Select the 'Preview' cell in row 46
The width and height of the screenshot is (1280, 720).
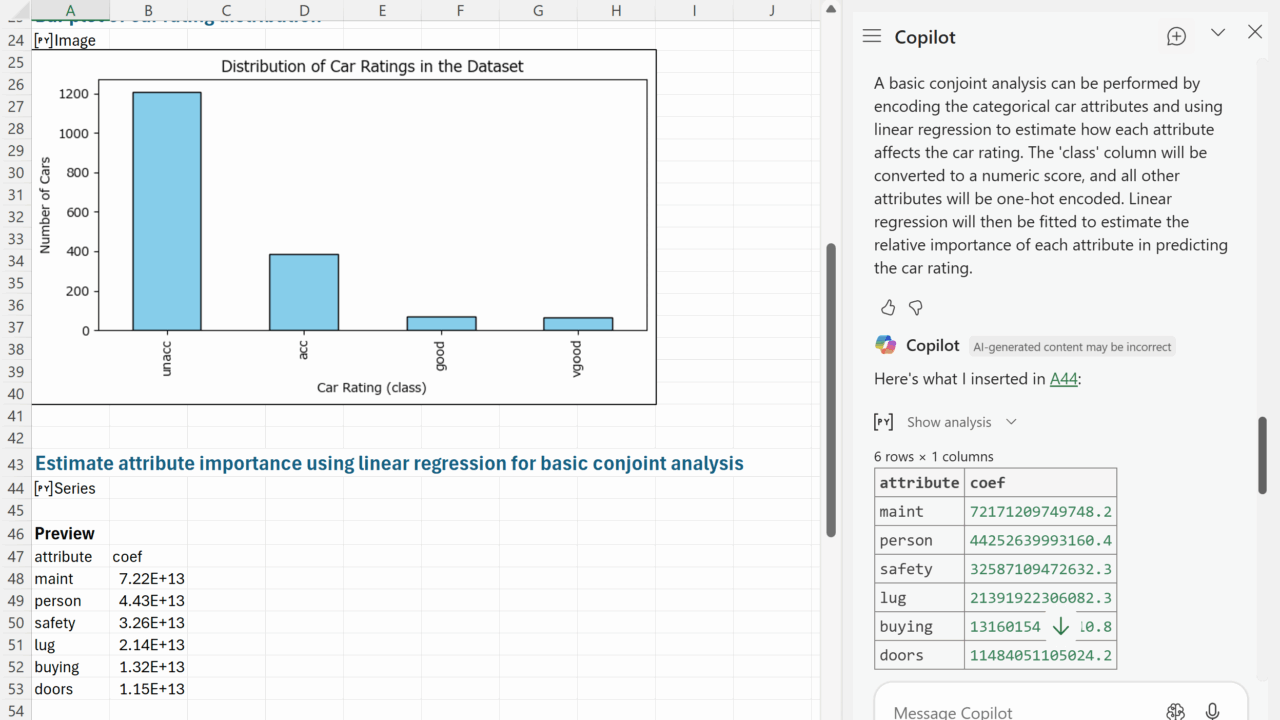(70, 534)
